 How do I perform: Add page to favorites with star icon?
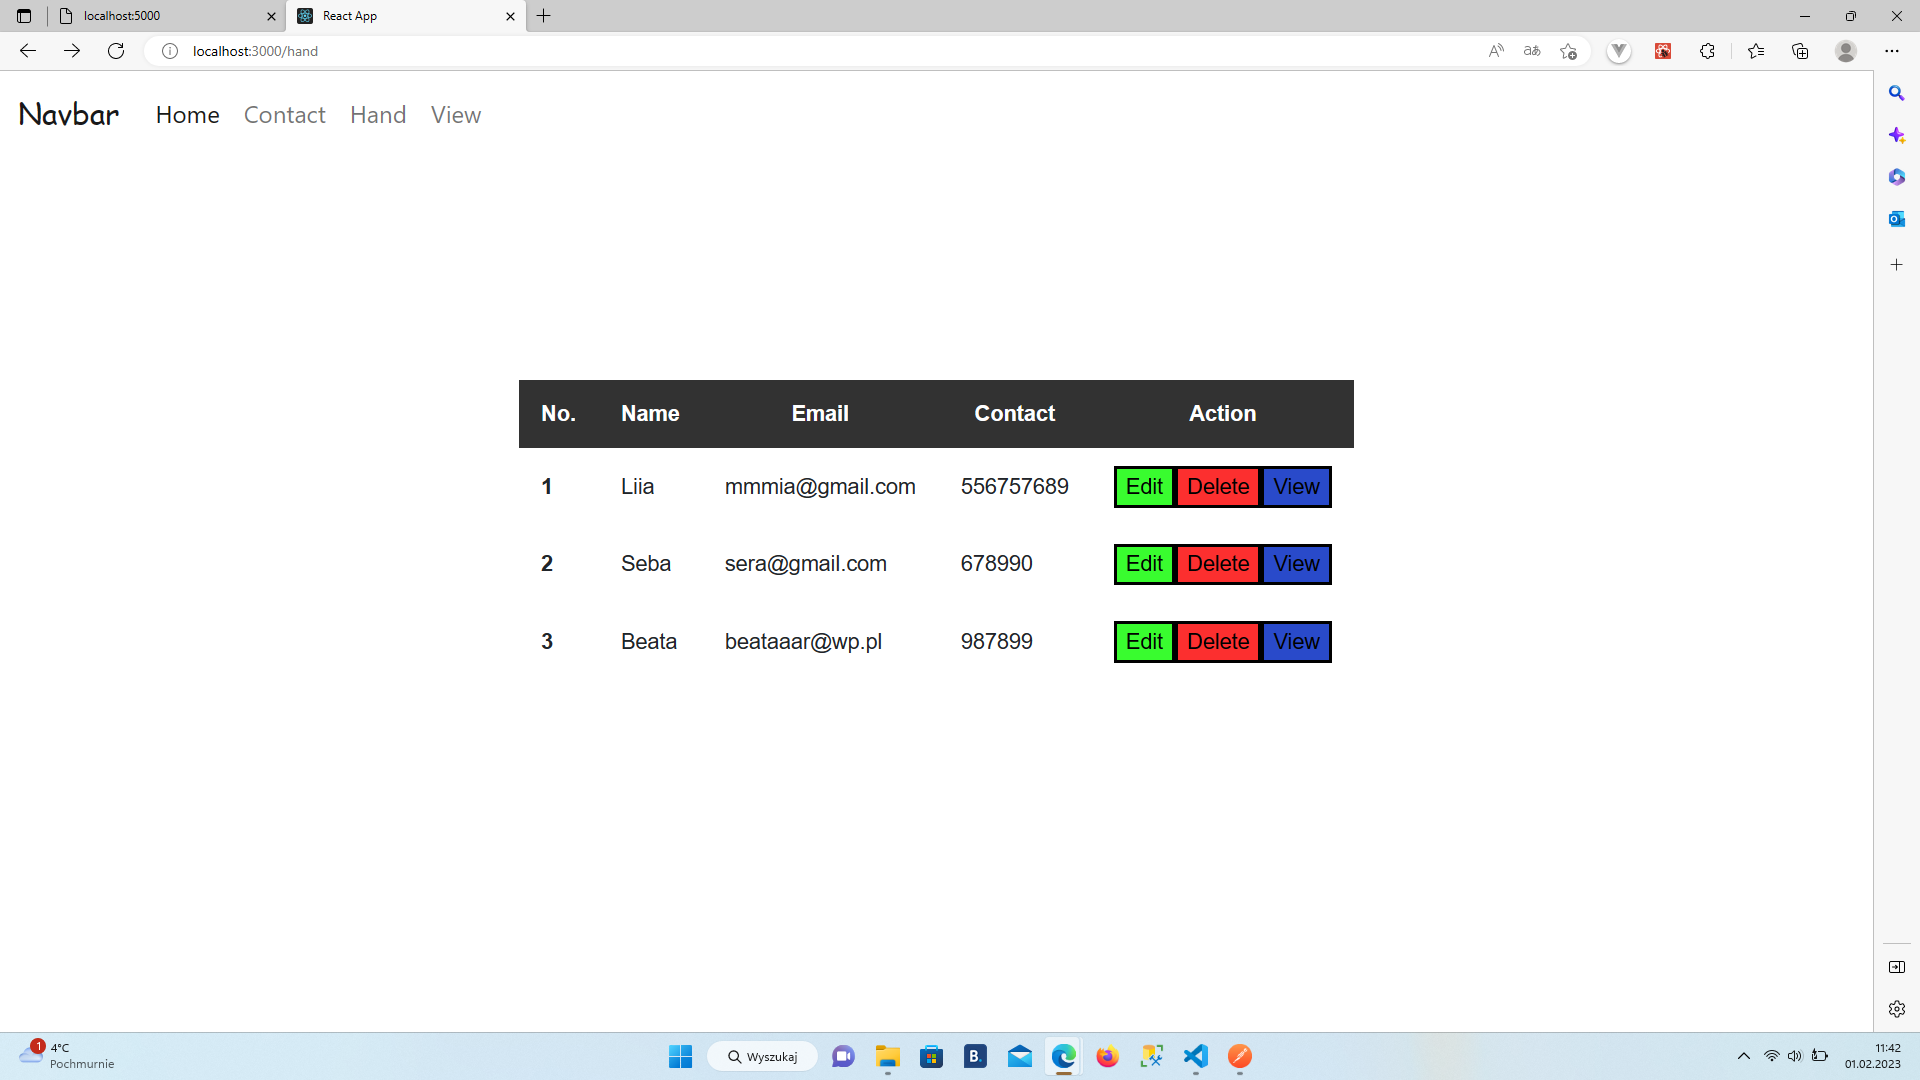pos(1568,51)
